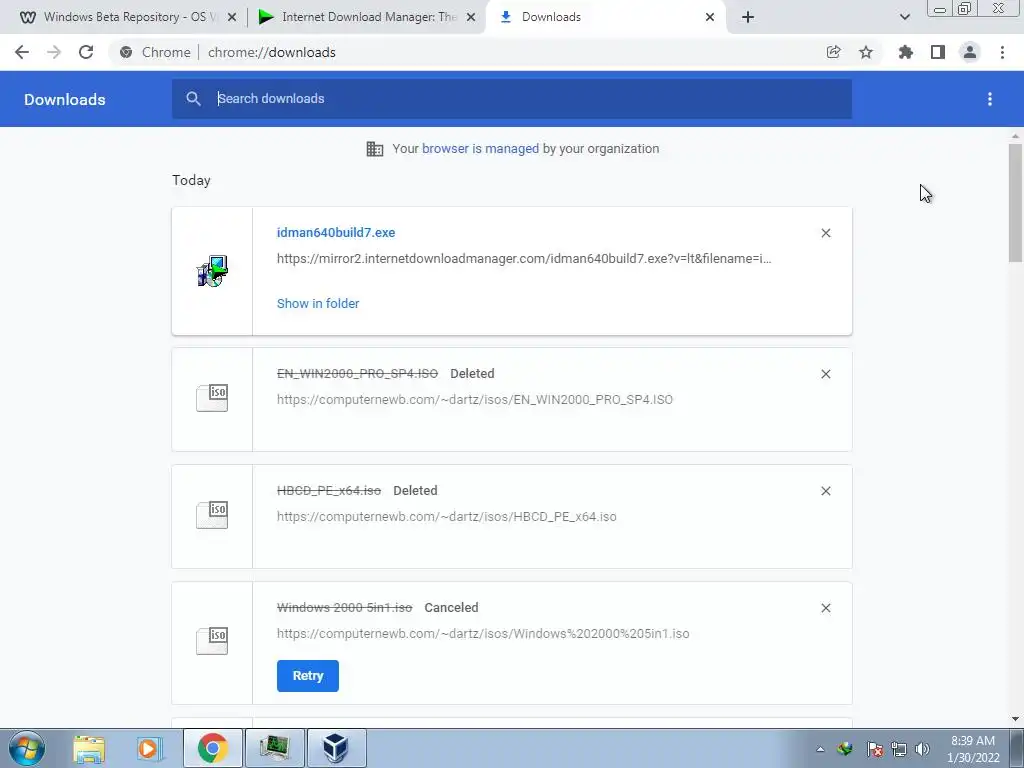Retry the Windows 2000 5in1.iso download
Viewport: 1024px width, 768px height.
point(308,676)
